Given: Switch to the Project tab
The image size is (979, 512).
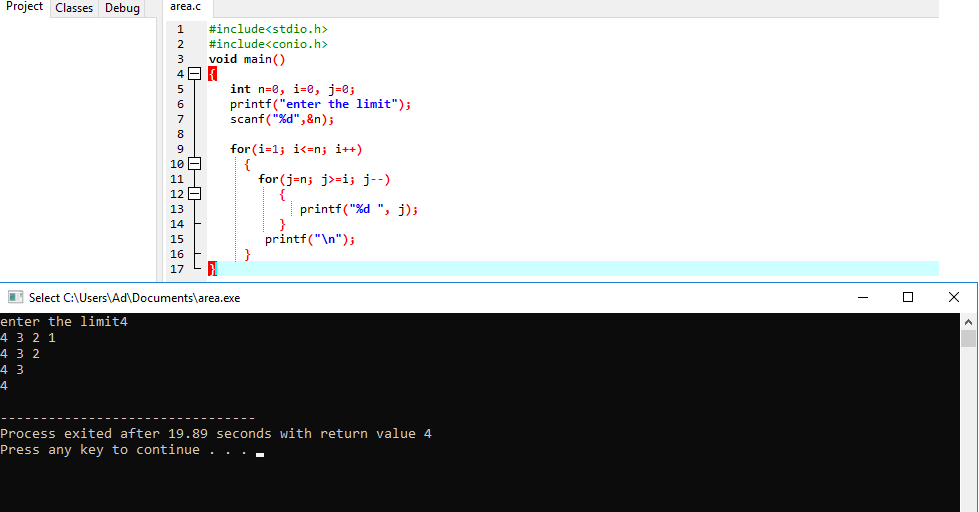Looking at the screenshot, I should click(x=24, y=7).
